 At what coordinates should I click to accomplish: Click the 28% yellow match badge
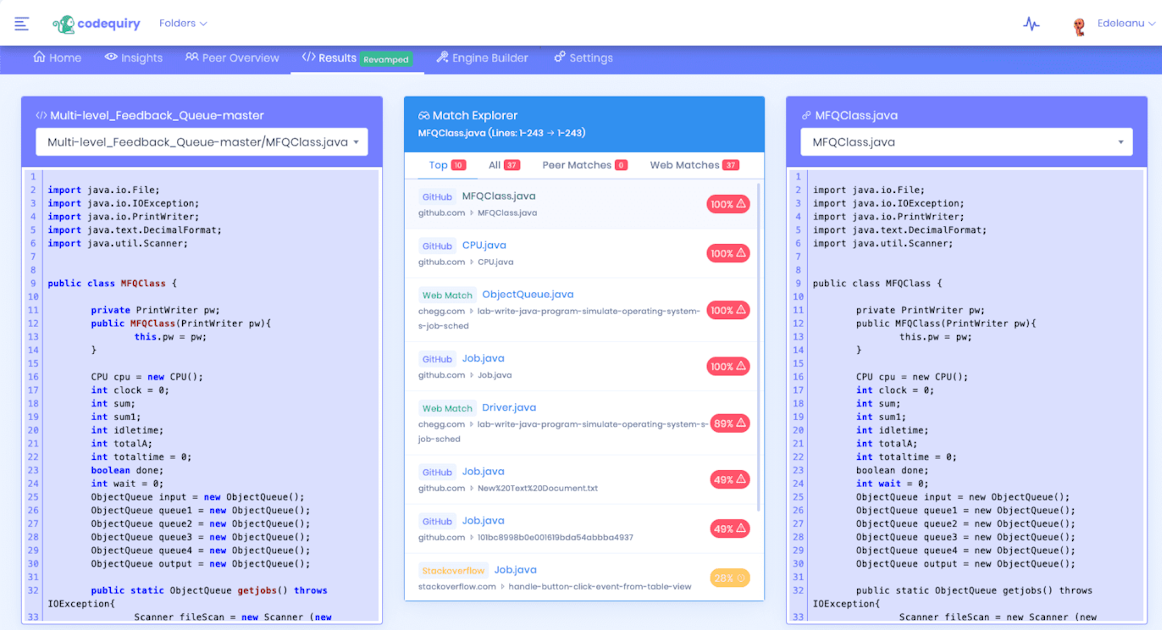tap(729, 577)
